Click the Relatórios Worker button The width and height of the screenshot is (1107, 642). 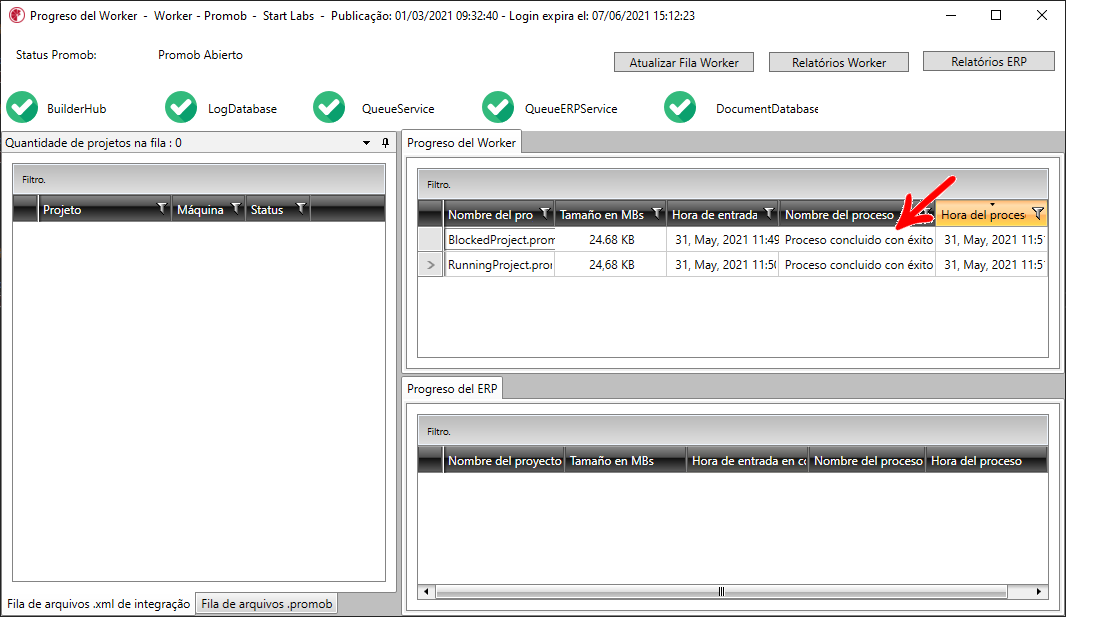pyautogui.click(x=839, y=62)
